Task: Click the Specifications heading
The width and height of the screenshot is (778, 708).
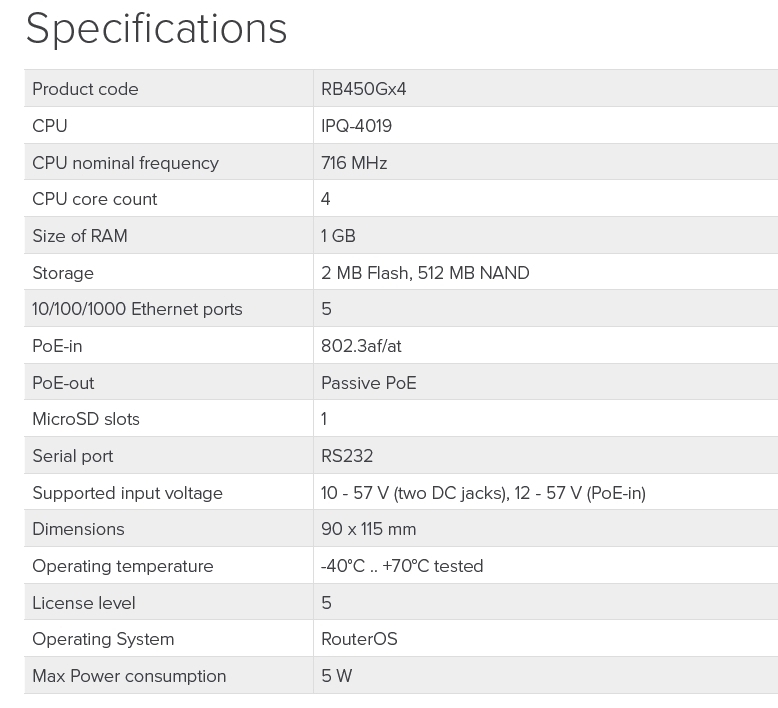Action: 156,29
